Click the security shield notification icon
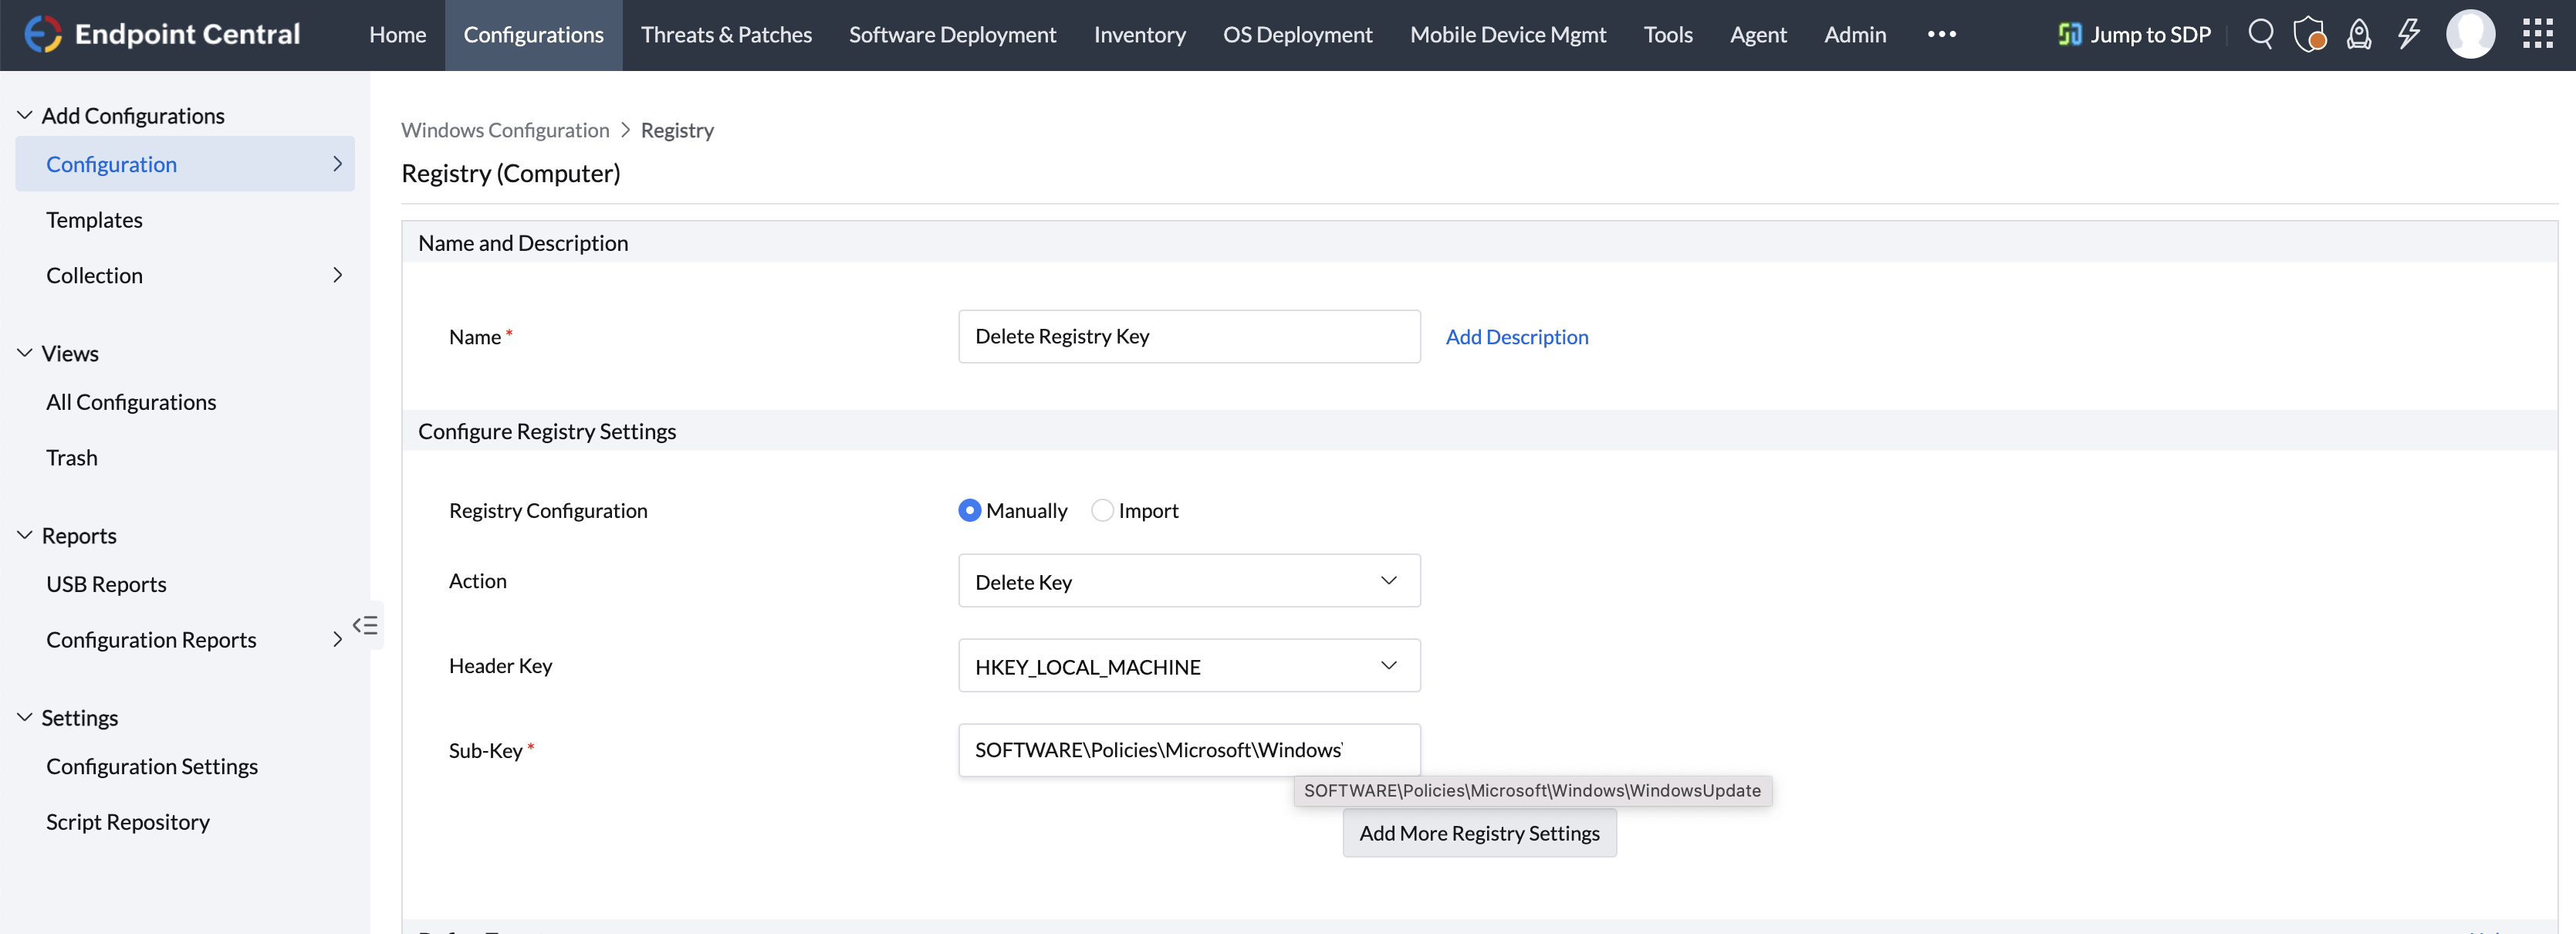 [x=2310, y=33]
